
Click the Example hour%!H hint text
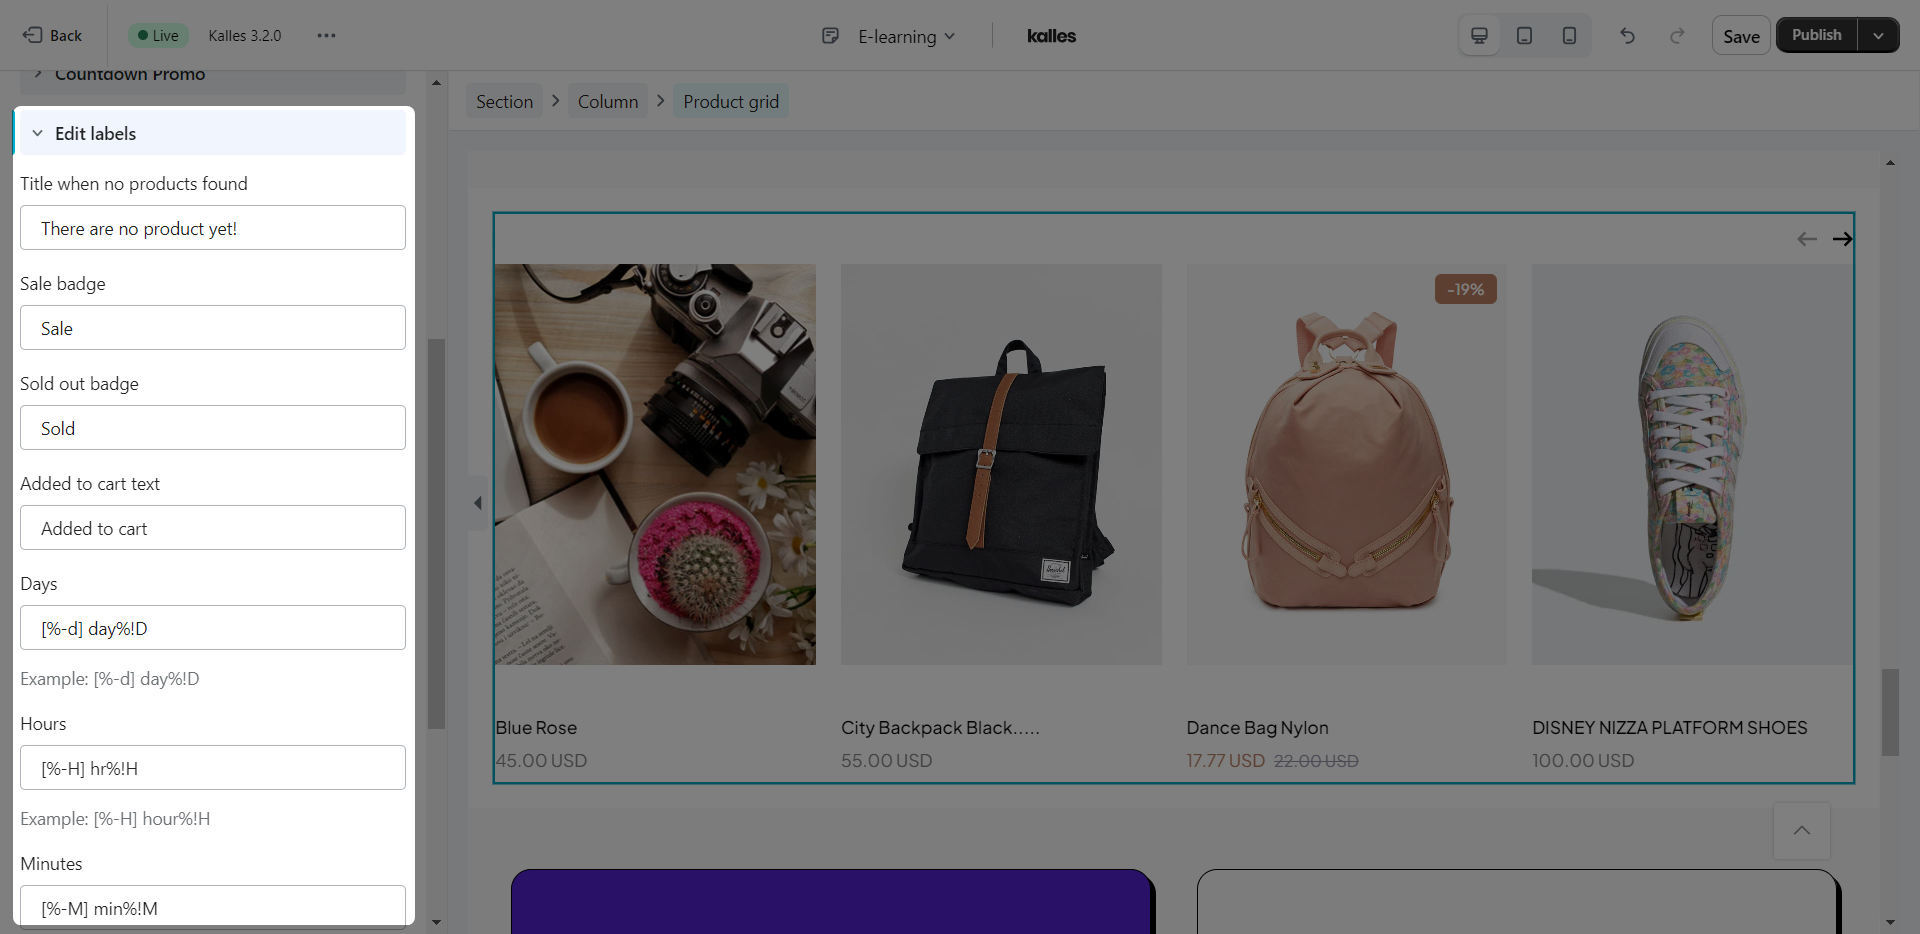coord(115,819)
